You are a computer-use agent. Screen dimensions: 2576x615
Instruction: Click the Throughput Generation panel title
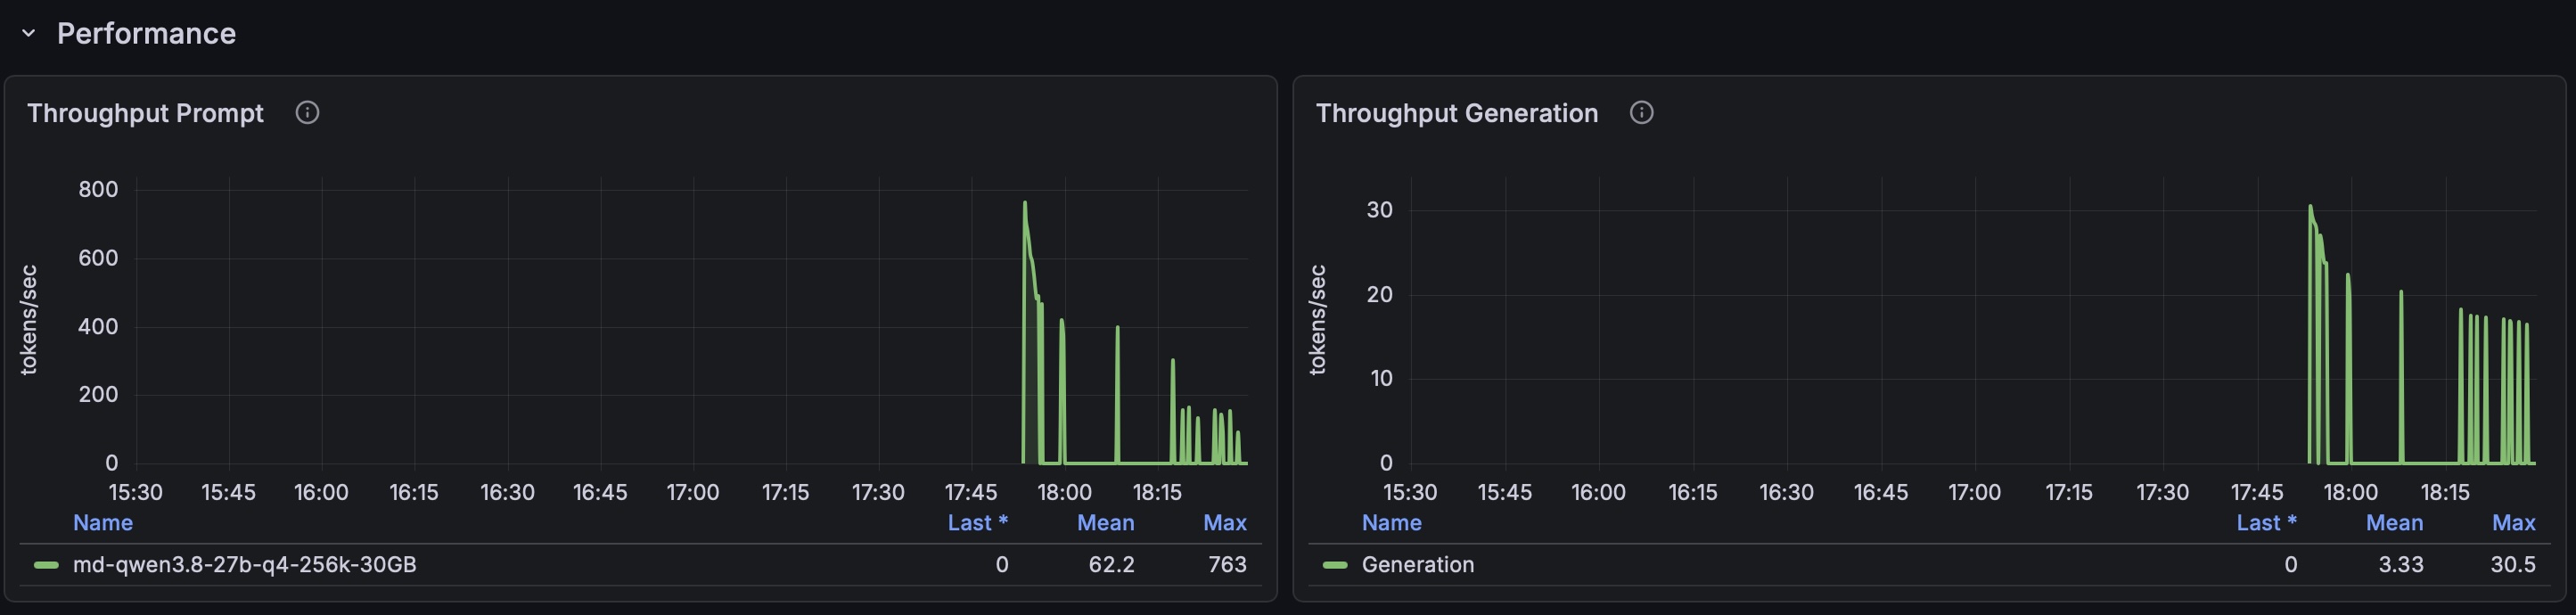tap(1457, 113)
